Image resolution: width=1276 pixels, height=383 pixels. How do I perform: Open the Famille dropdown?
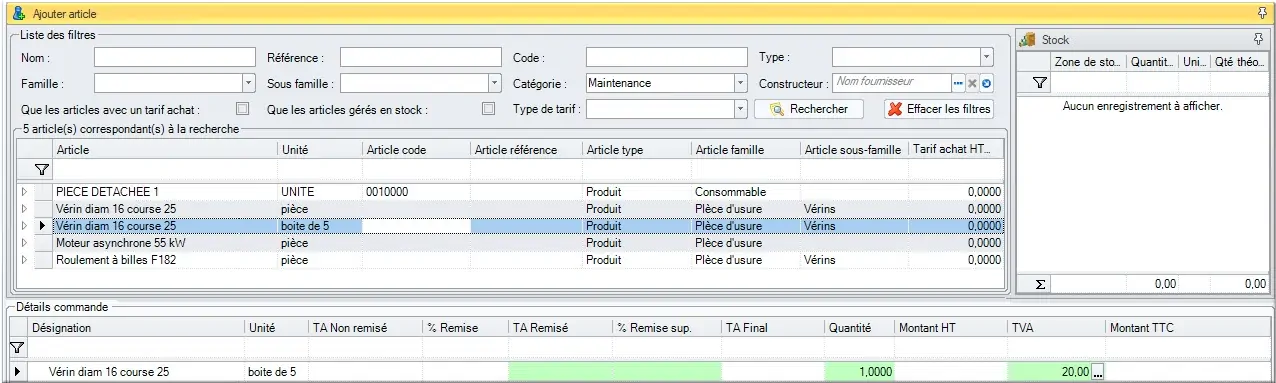click(x=248, y=83)
